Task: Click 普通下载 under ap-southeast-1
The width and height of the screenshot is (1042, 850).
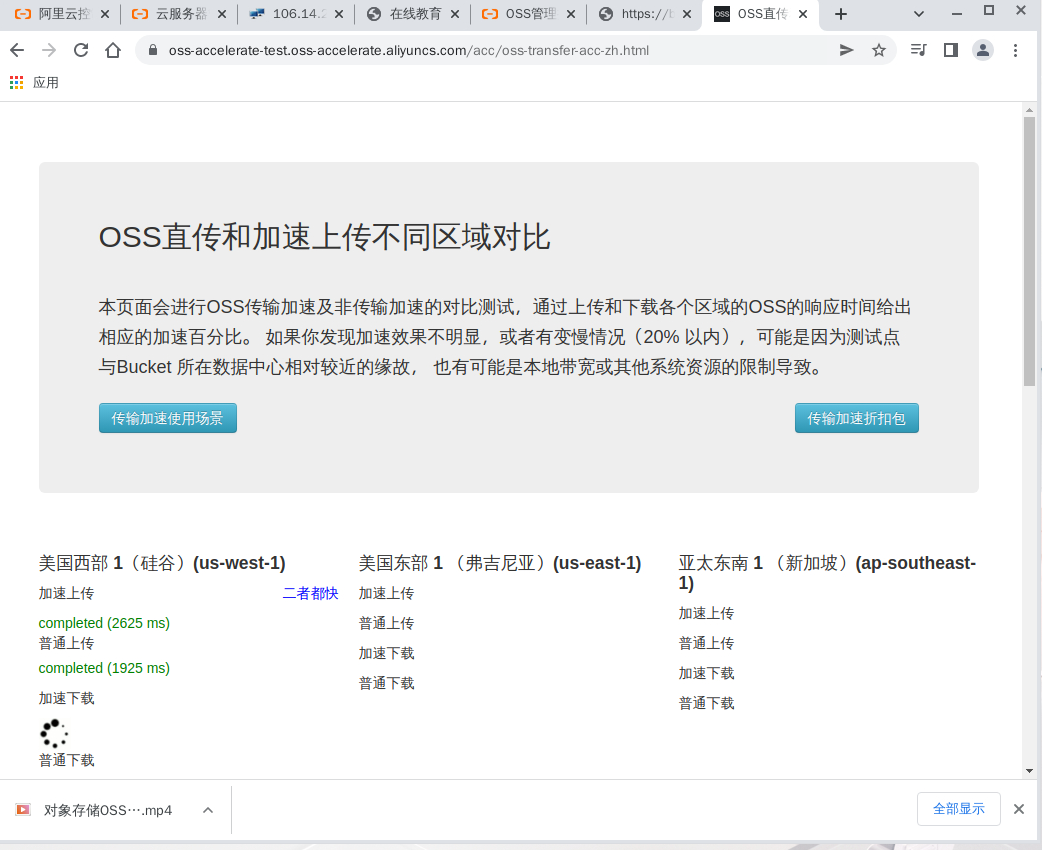Action: point(706,703)
